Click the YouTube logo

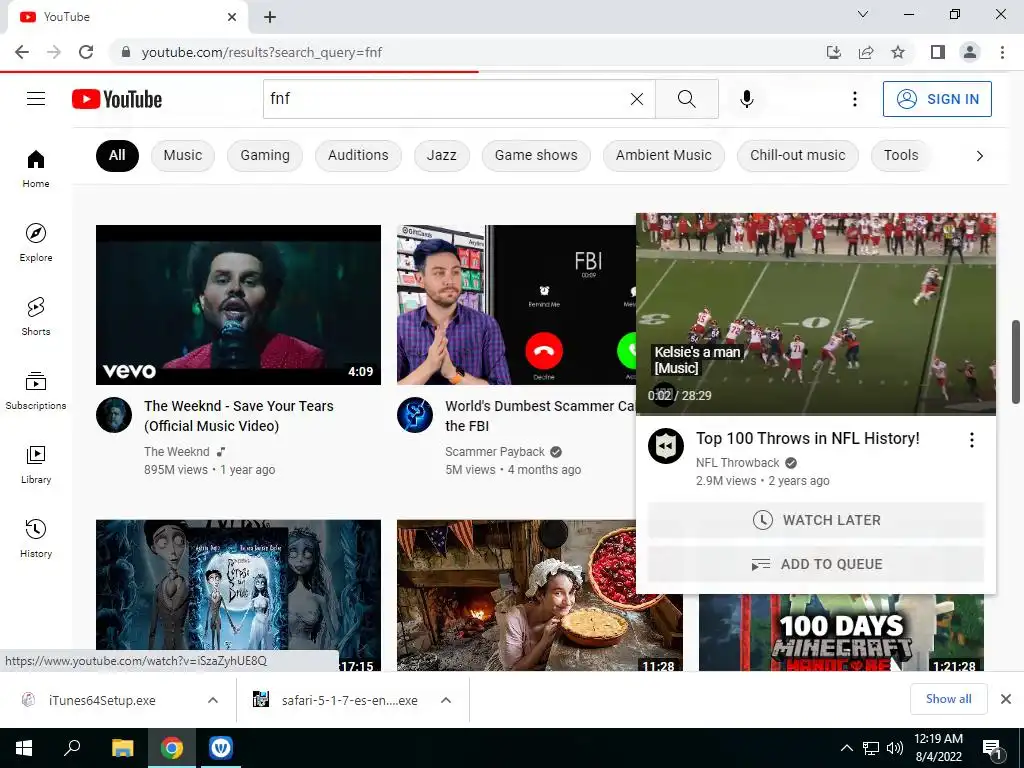(117, 99)
